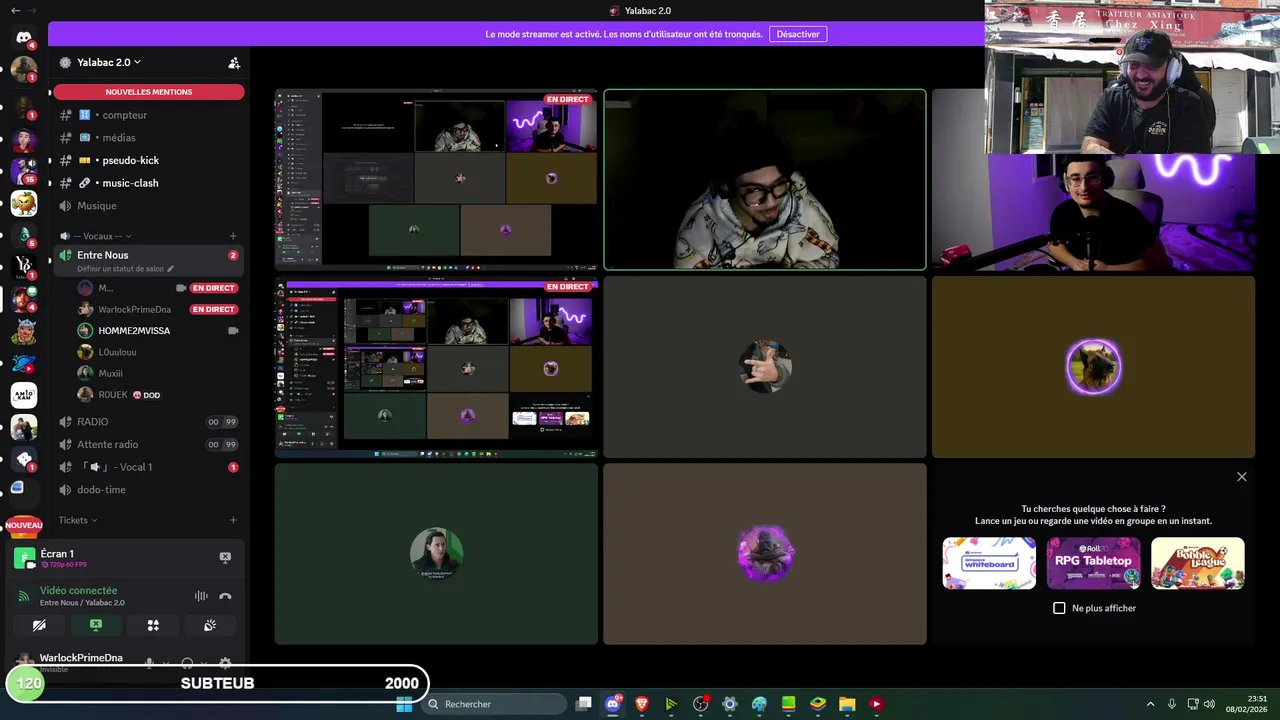Open OBS Studio from the taskbar
The image size is (1280, 720).
pyautogui.click(x=700, y=704)
